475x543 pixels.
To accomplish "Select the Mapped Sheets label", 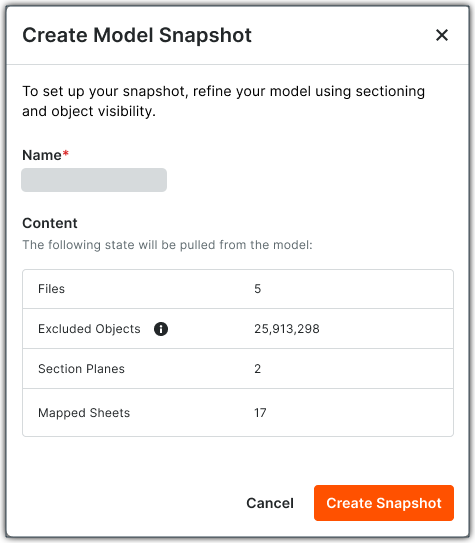I will [x=84, y=413].
